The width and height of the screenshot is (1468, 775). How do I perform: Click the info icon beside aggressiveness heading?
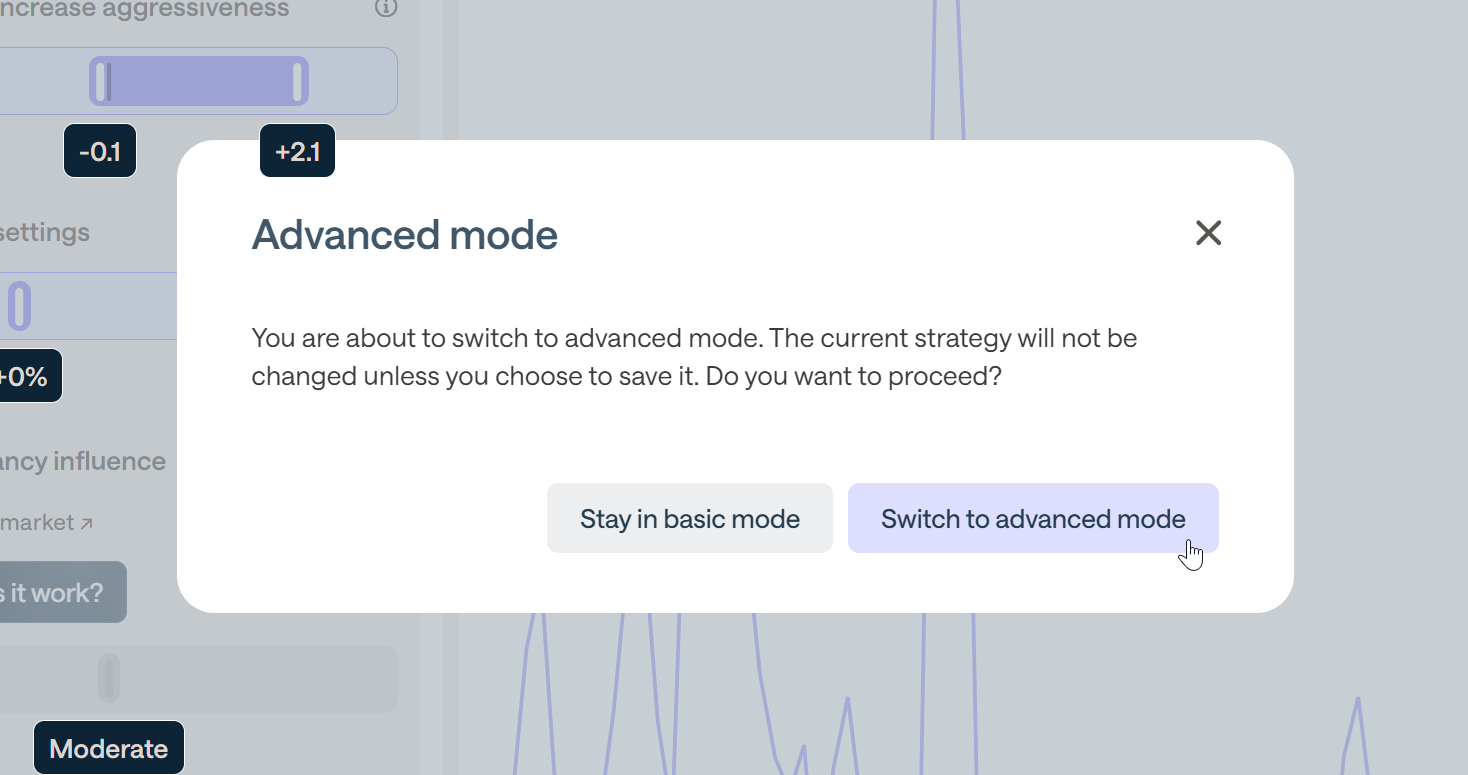pos(385,8)
